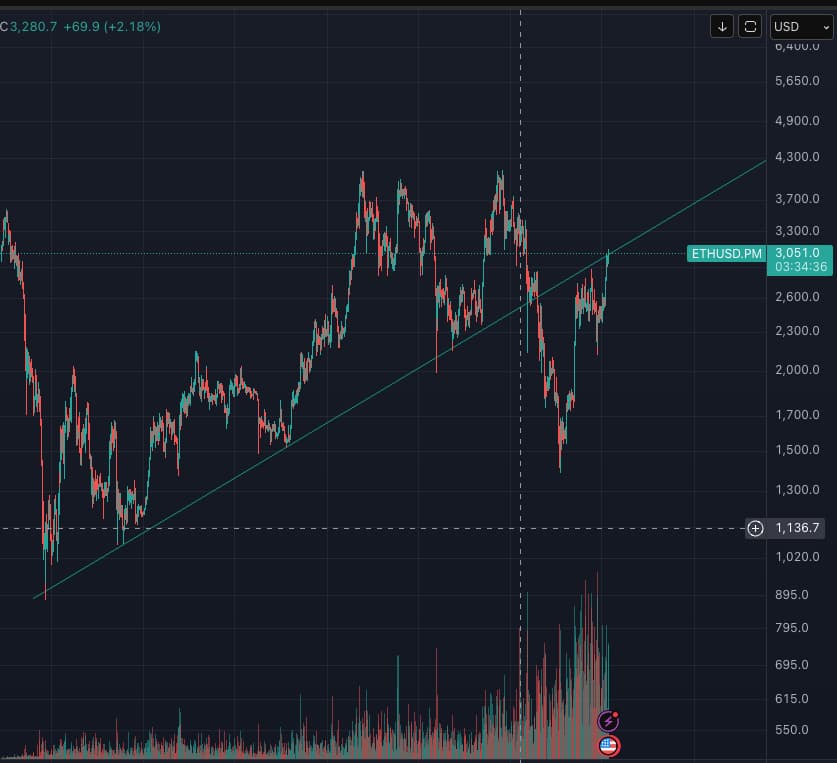This screenshot has height=763, width=837.
Task: Open the USD currency dropdown
Action: coord(799,27)
